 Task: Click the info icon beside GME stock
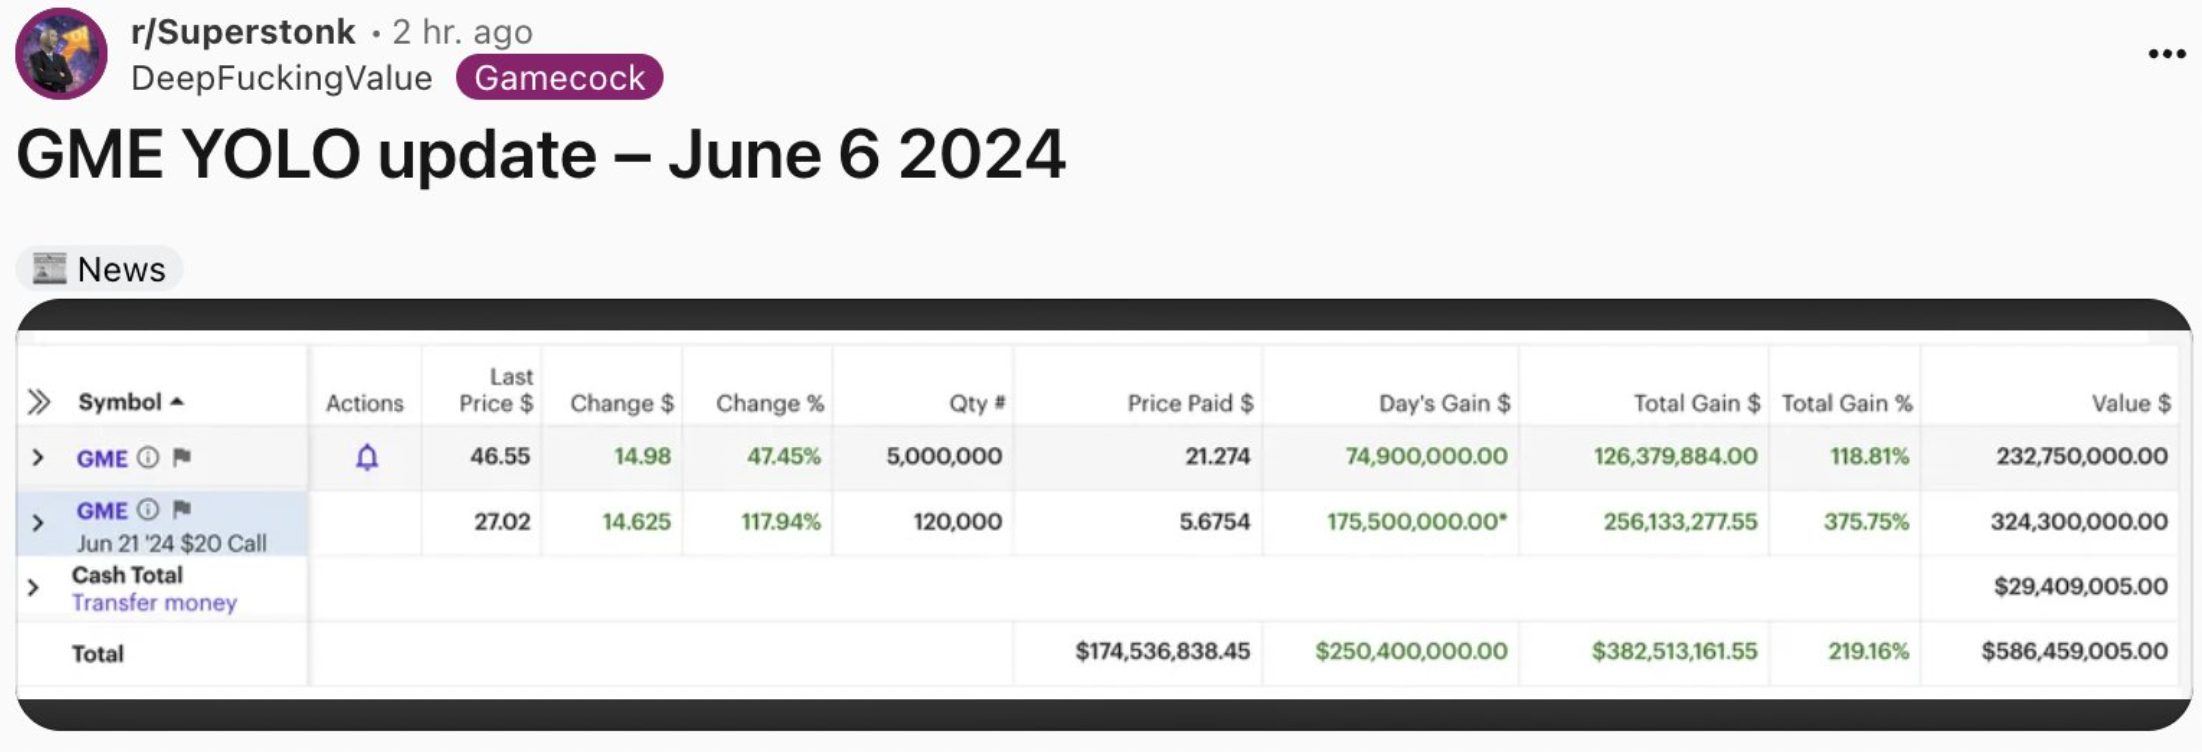[148, 457]
